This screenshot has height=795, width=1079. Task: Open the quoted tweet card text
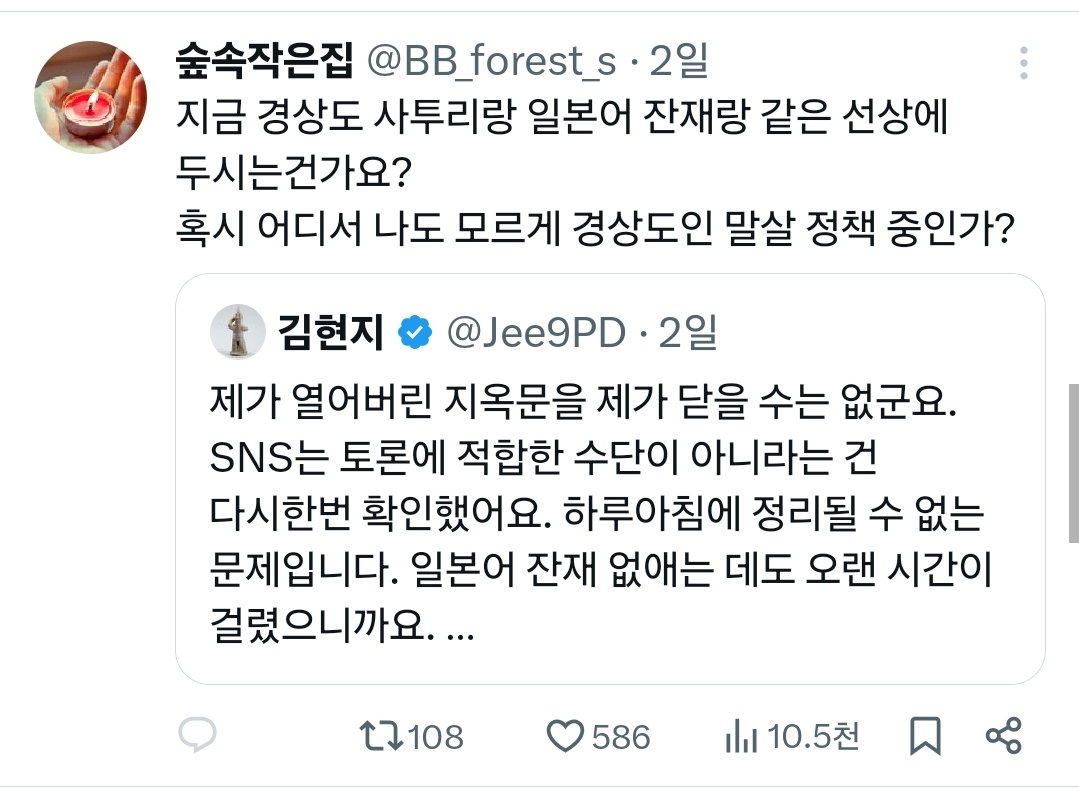[599, 513]
